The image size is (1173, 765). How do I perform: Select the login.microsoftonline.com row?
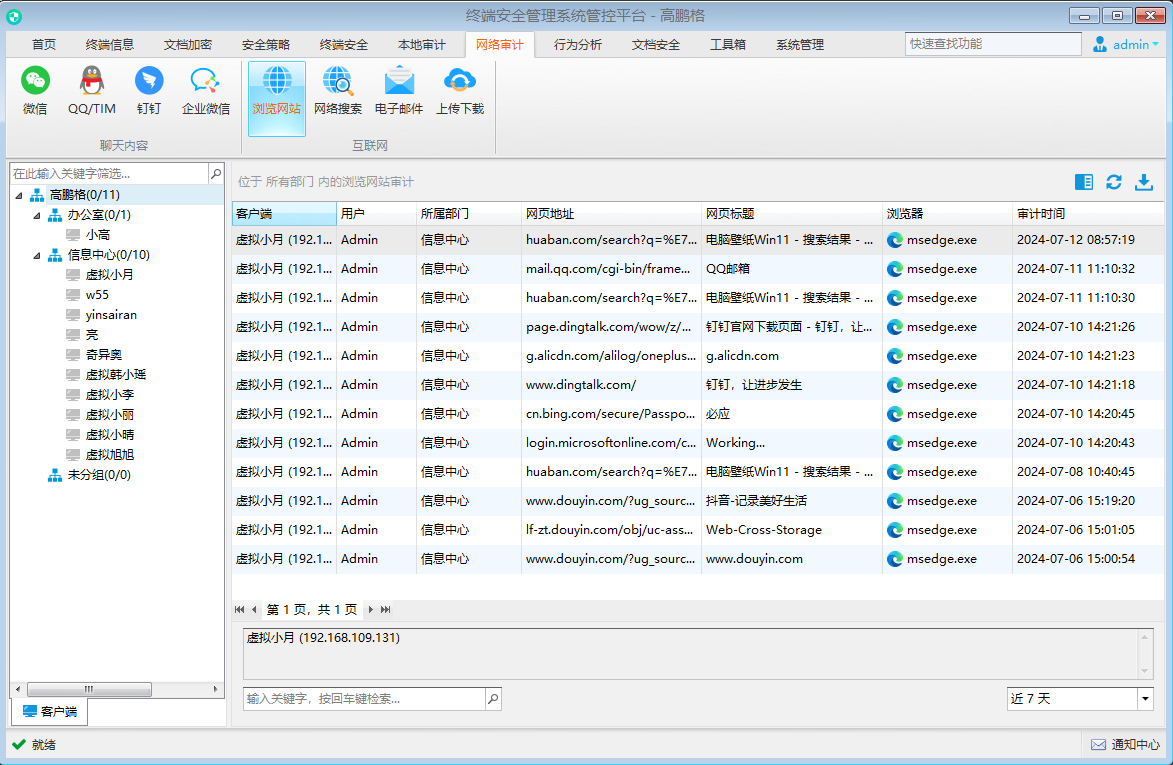(x=697, y=443)
